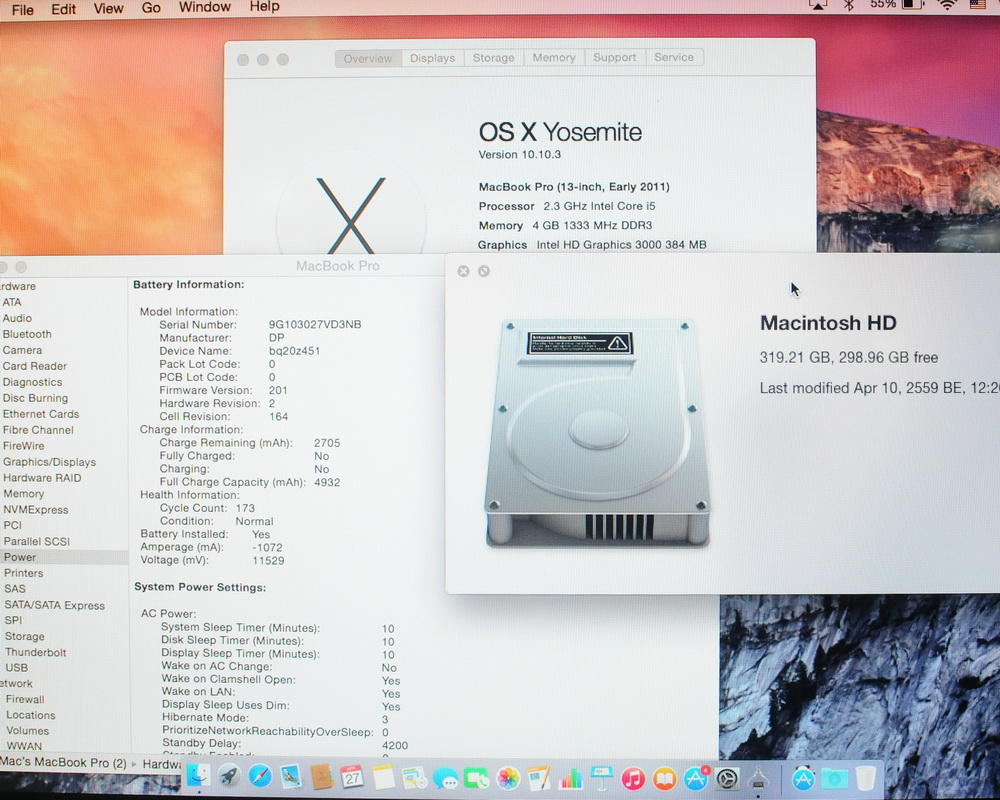Click the Wi-Fi status icon in menu bar
The width and height of the screenshot is (1000, 800).
948,5
